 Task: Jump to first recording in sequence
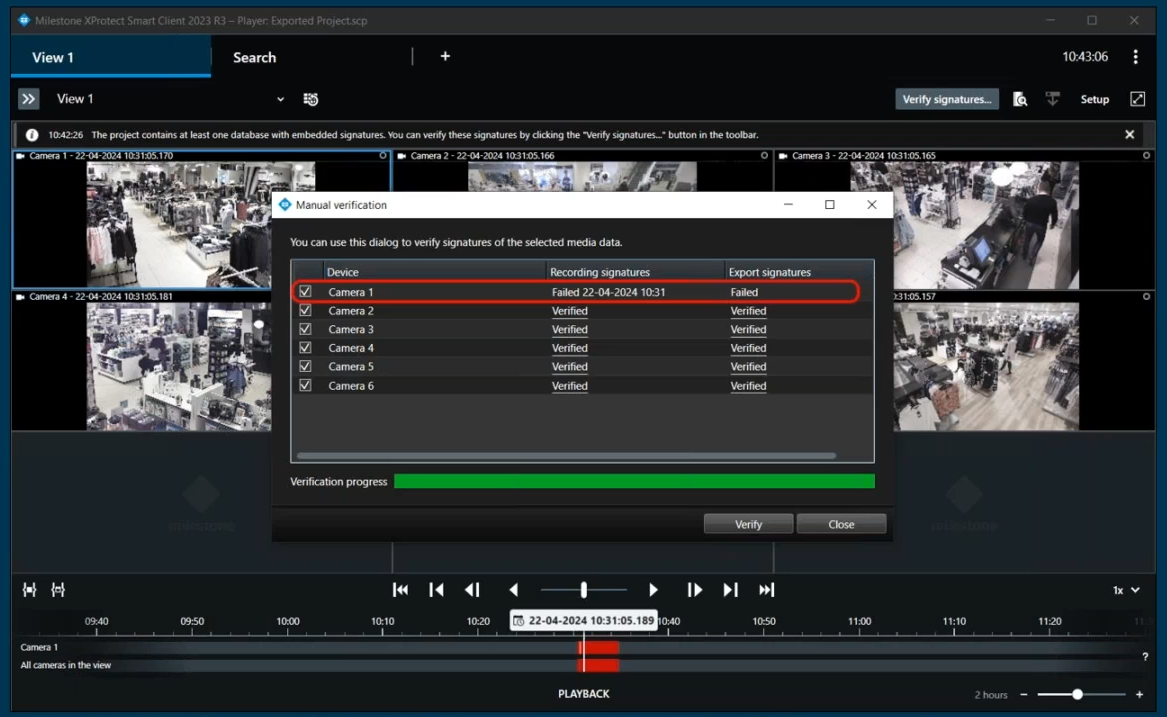[x=400, y=590]
